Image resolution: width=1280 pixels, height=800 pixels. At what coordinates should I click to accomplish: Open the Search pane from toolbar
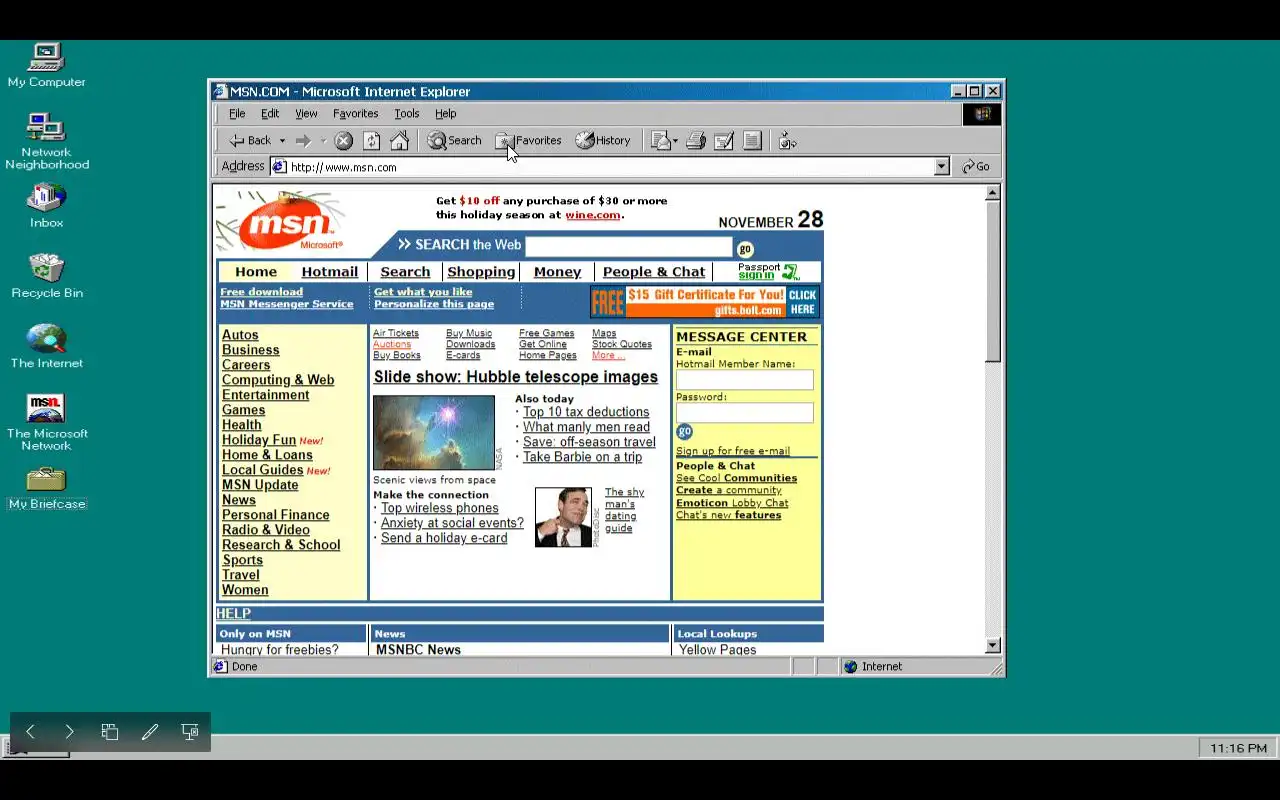click(x=455, y=141)
